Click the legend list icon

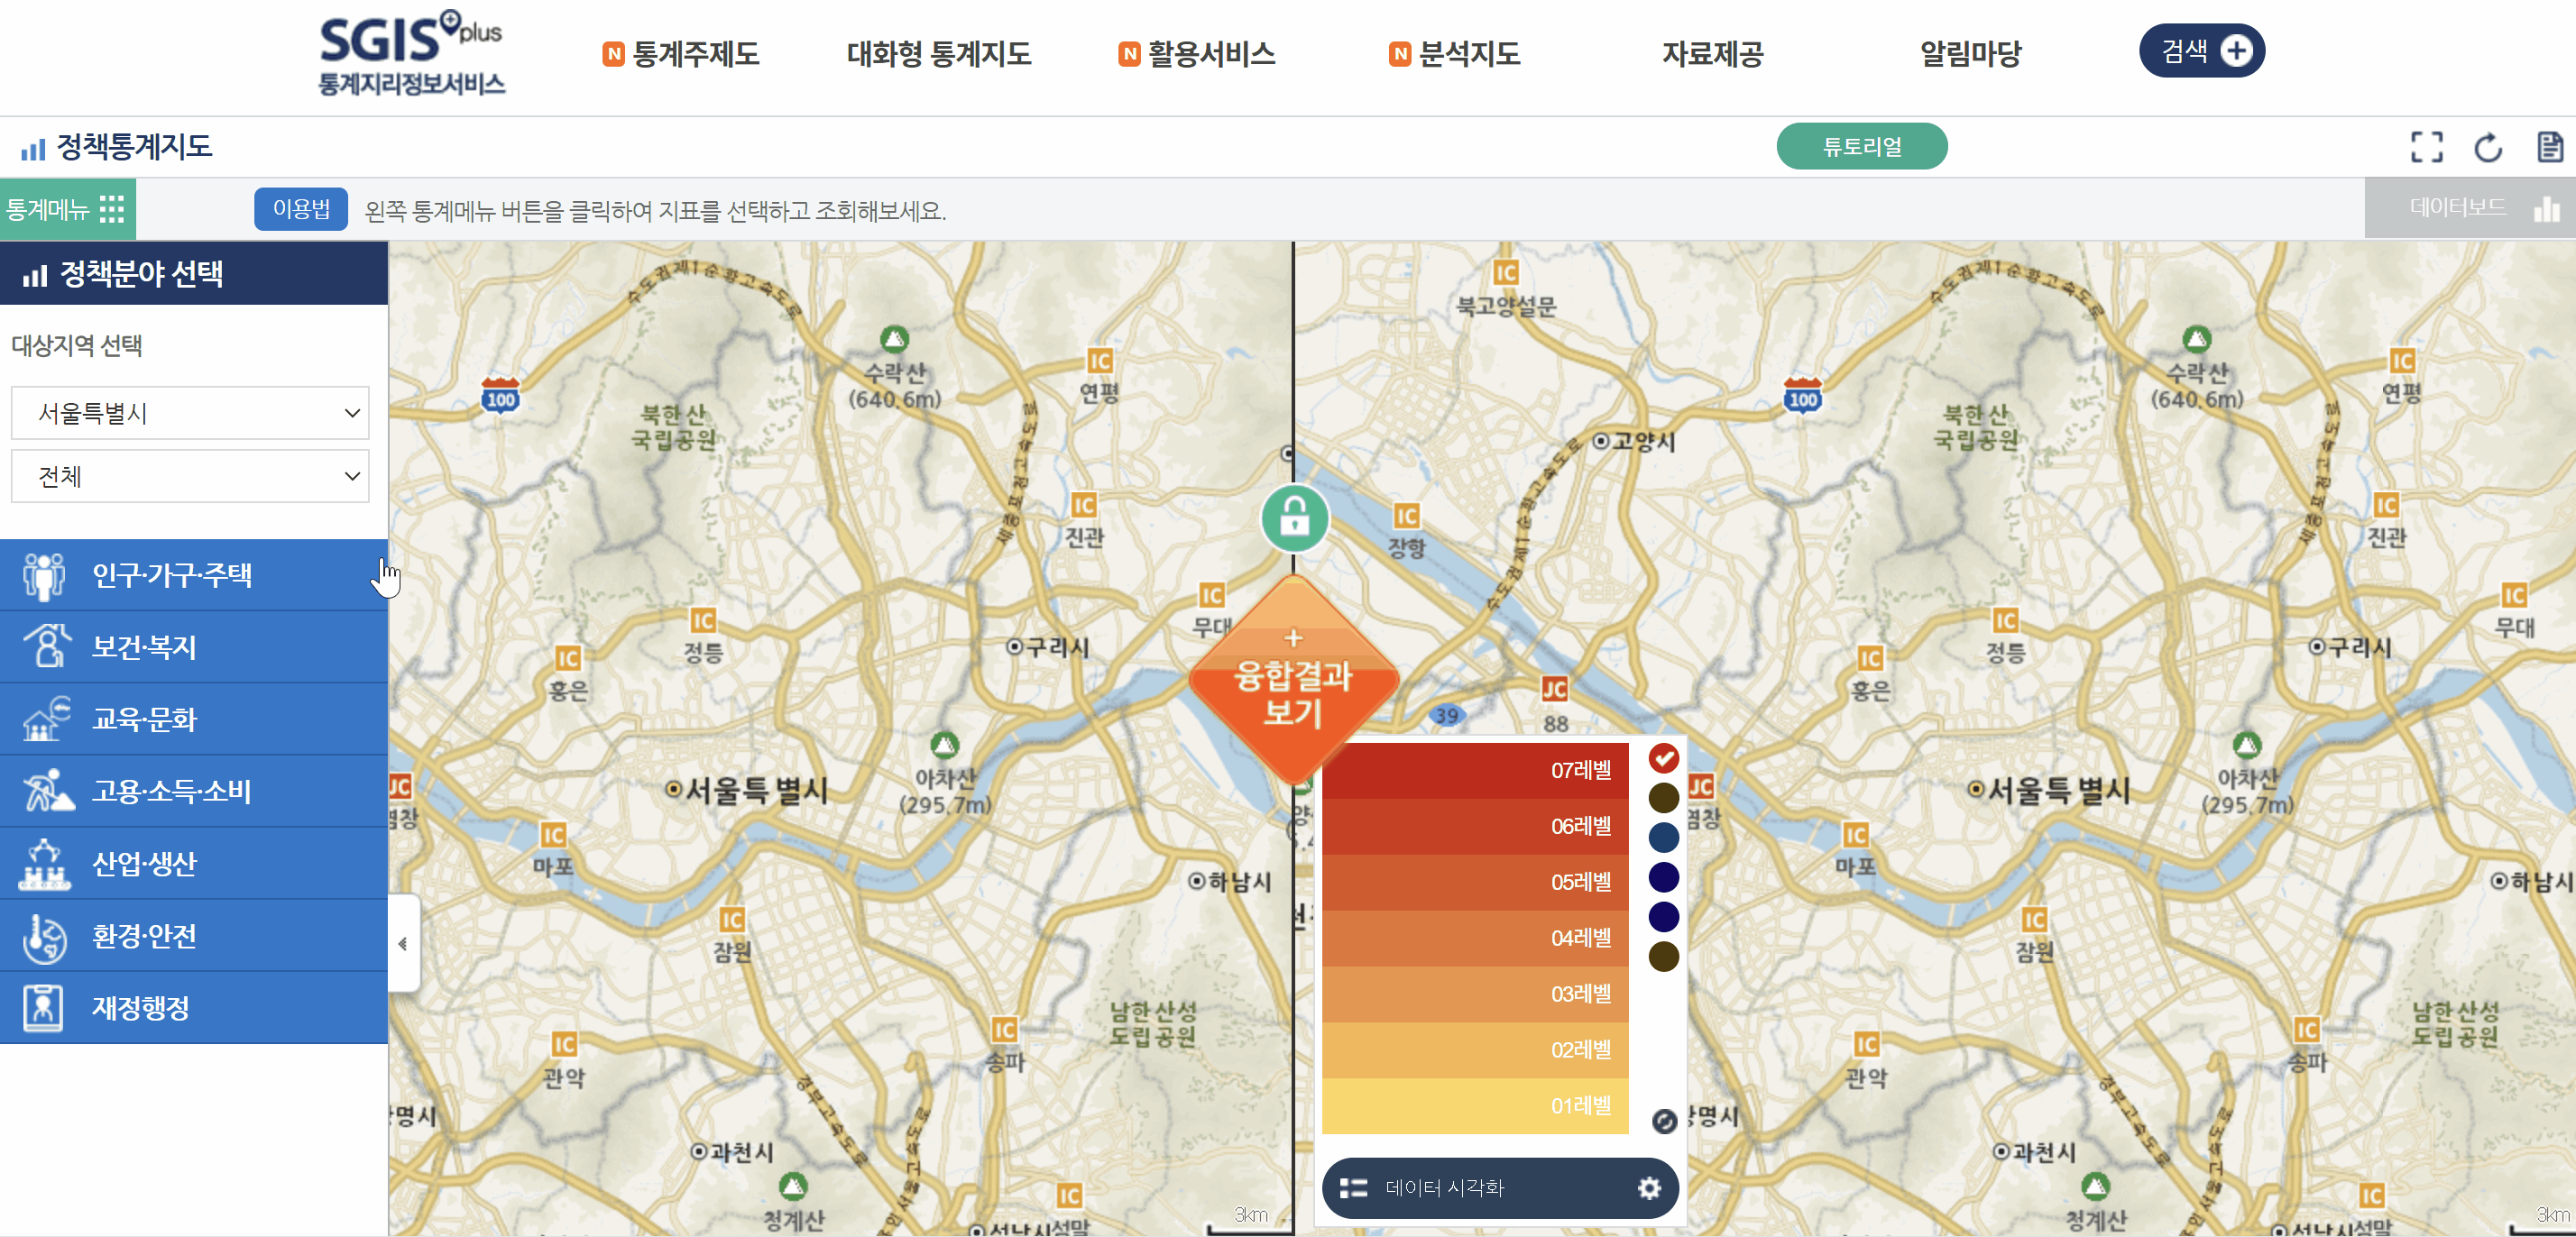[x=1353, y=1188]
